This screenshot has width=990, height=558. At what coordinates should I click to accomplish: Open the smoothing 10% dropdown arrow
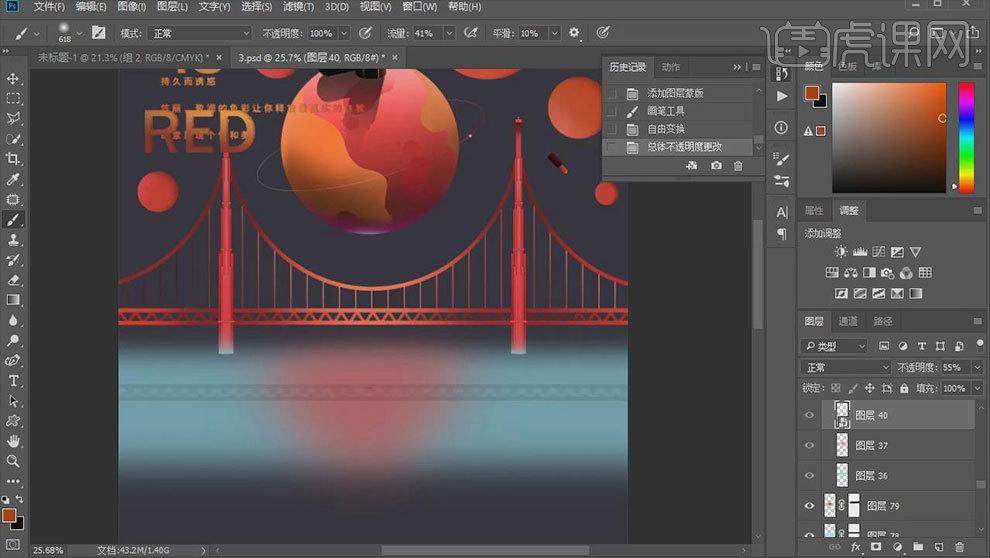coord(554,33)
